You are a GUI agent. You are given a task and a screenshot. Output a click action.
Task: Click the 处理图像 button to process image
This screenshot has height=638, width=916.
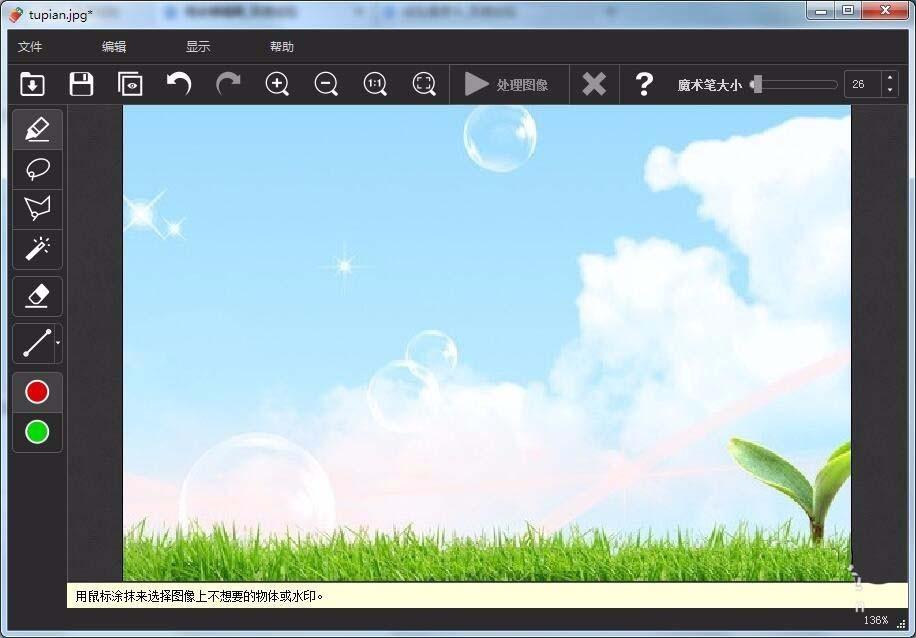508,84
